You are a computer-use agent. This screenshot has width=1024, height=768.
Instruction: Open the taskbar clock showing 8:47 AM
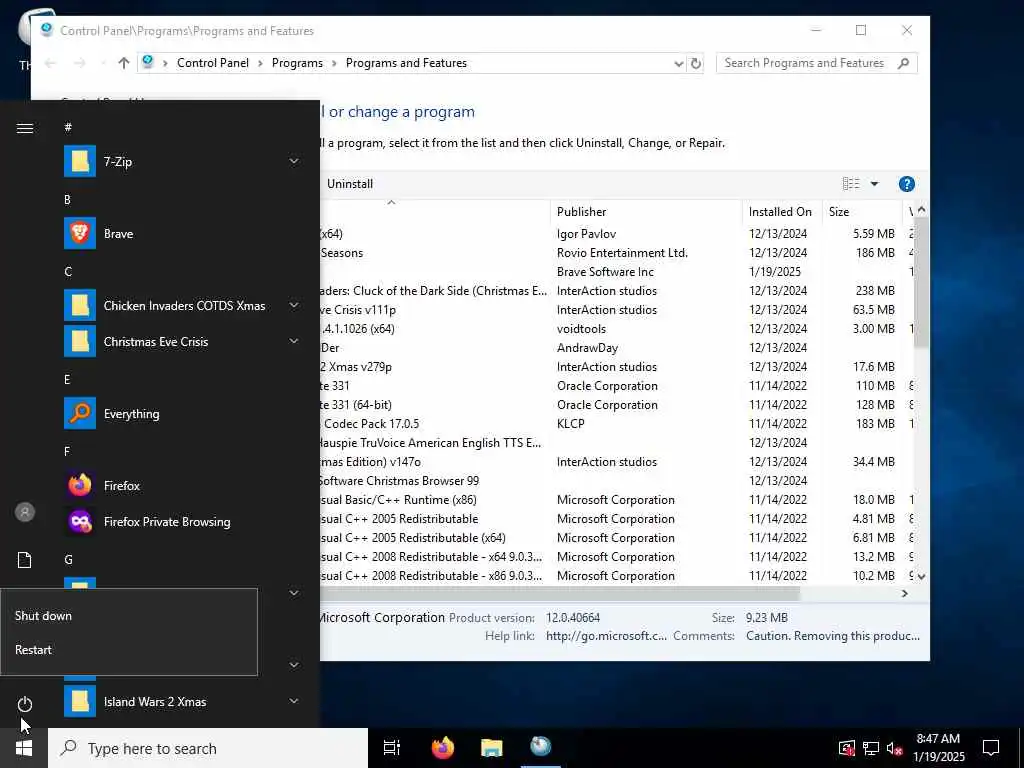click(x=938, y=748)
